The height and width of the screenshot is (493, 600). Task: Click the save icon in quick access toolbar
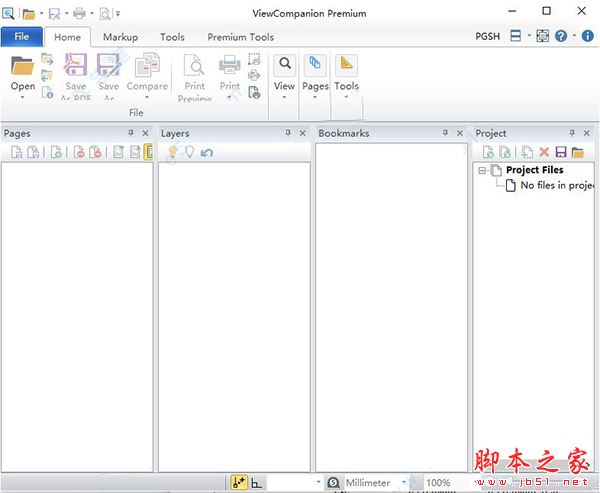pos(54,14)
